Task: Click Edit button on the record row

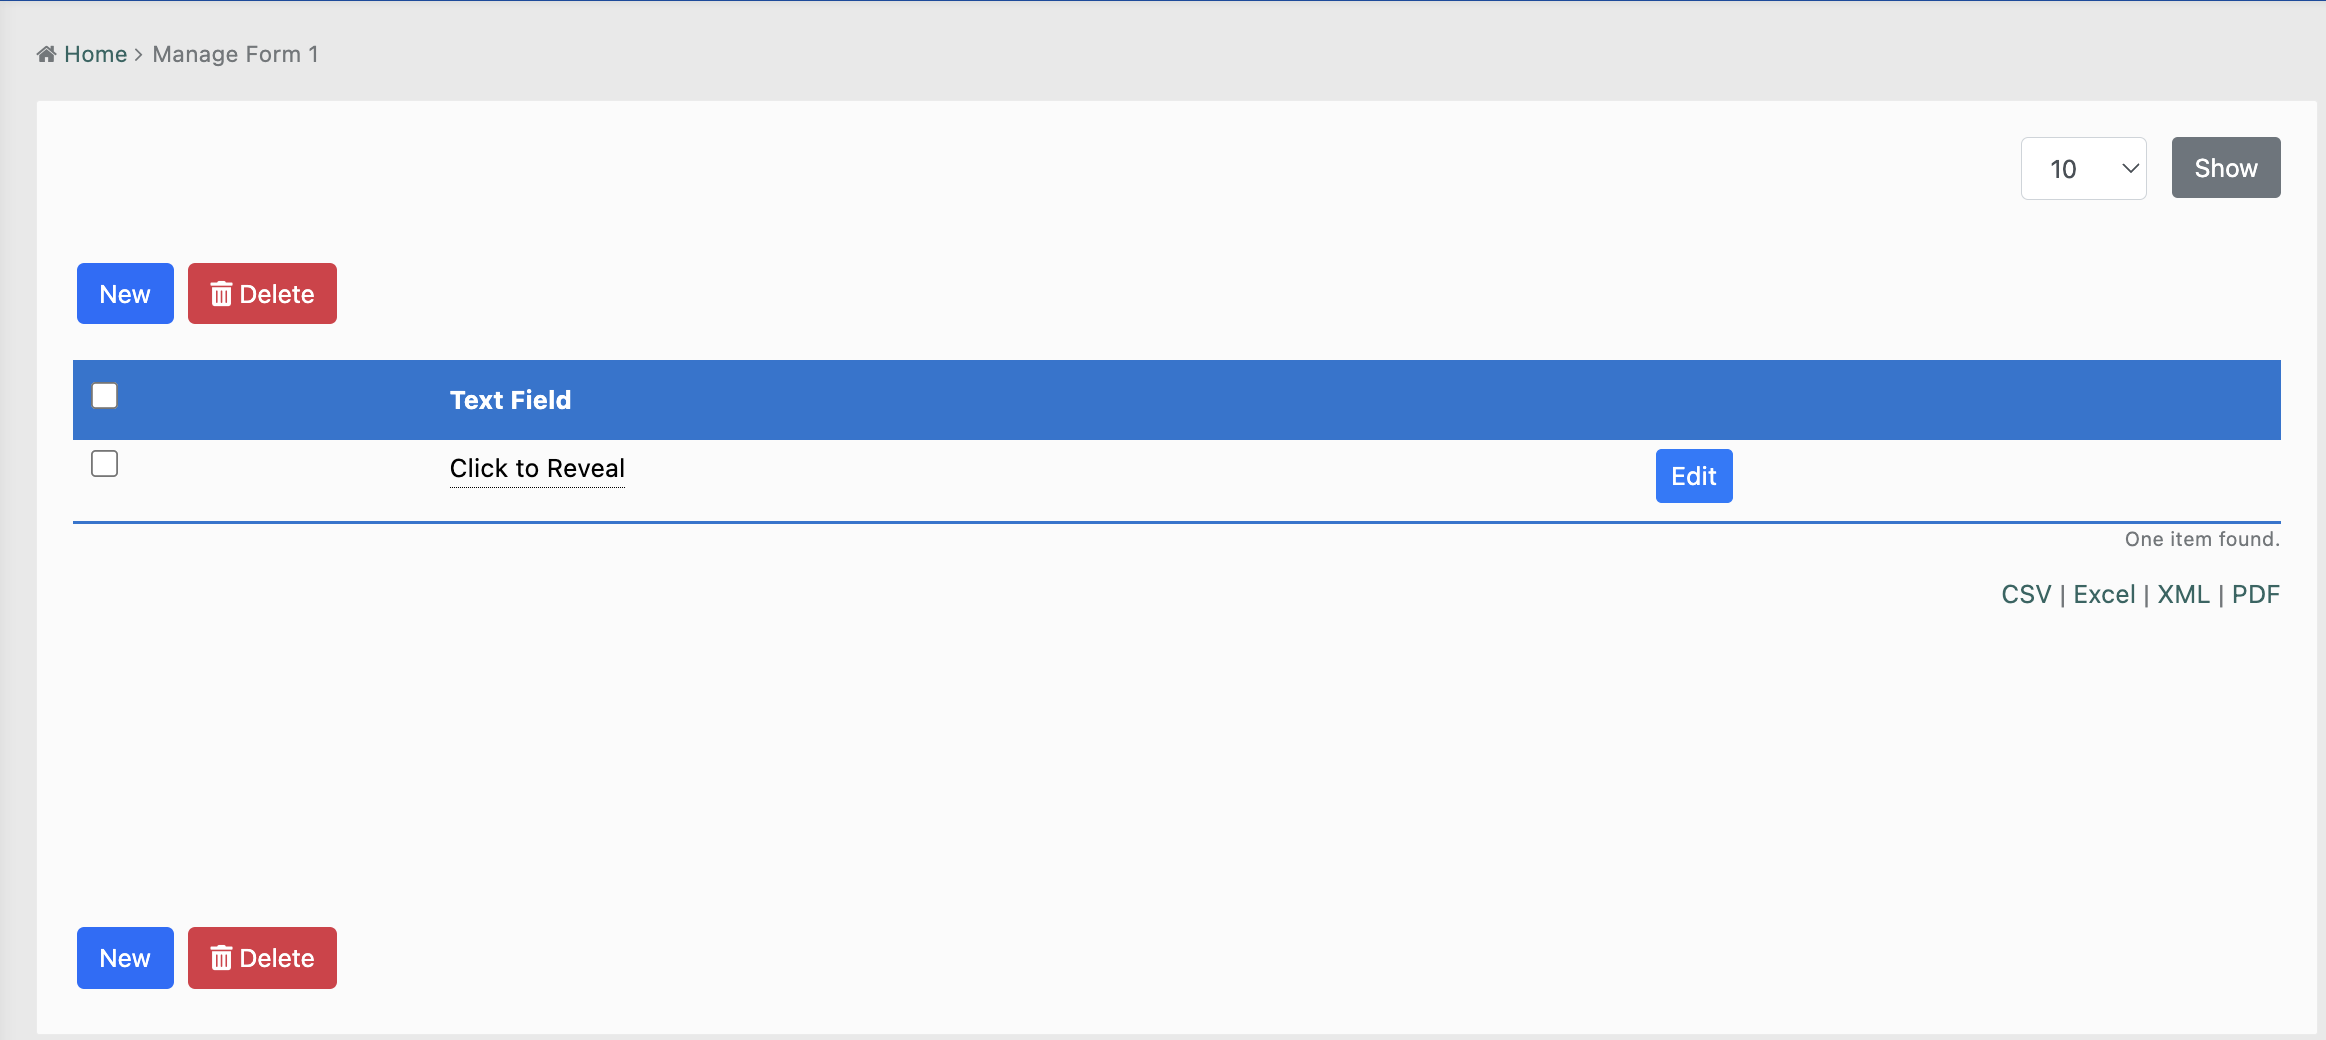Action: click(x=1693, y=476)
